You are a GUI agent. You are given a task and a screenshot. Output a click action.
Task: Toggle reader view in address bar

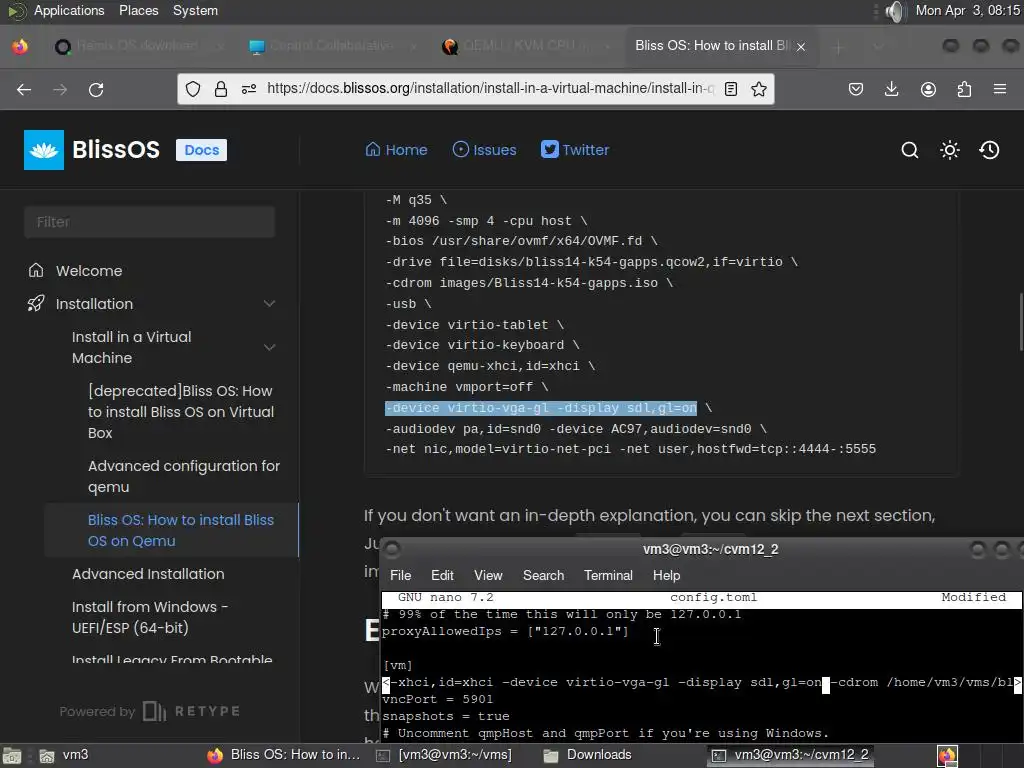[x=731, y=89]
